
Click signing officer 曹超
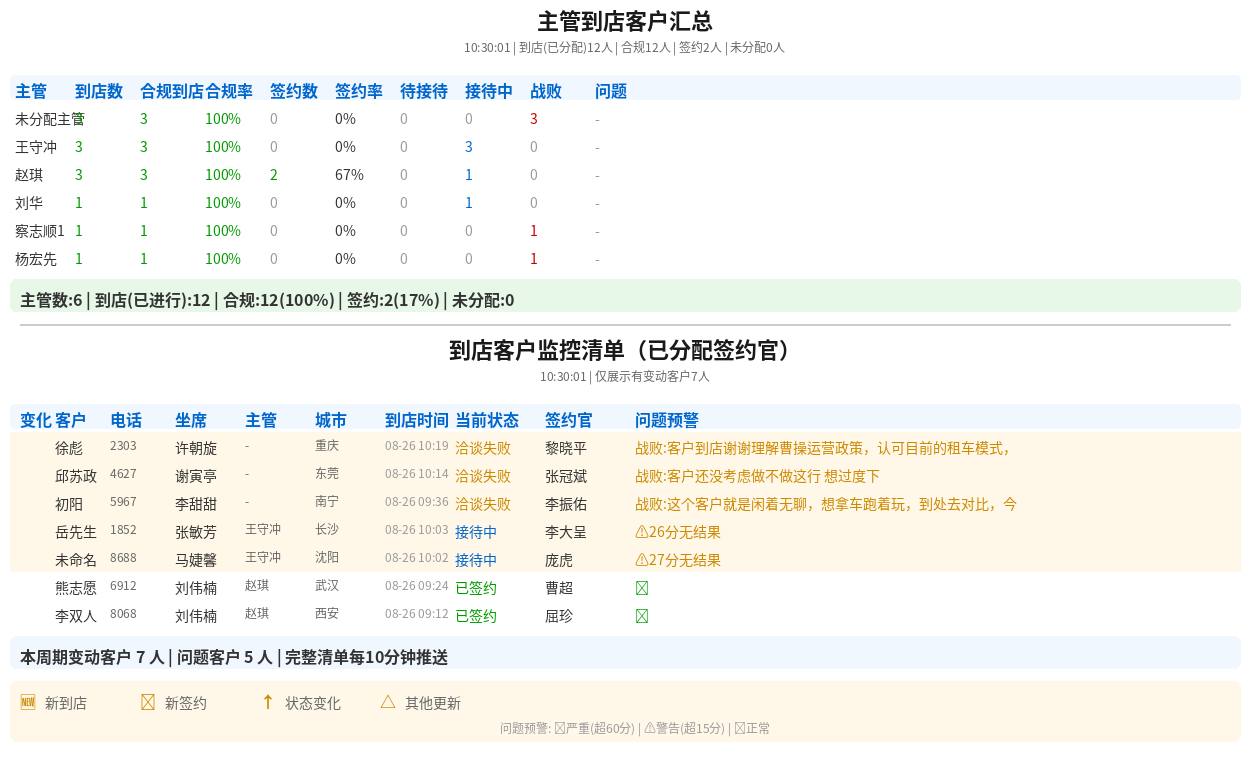(x=559, y=588)
